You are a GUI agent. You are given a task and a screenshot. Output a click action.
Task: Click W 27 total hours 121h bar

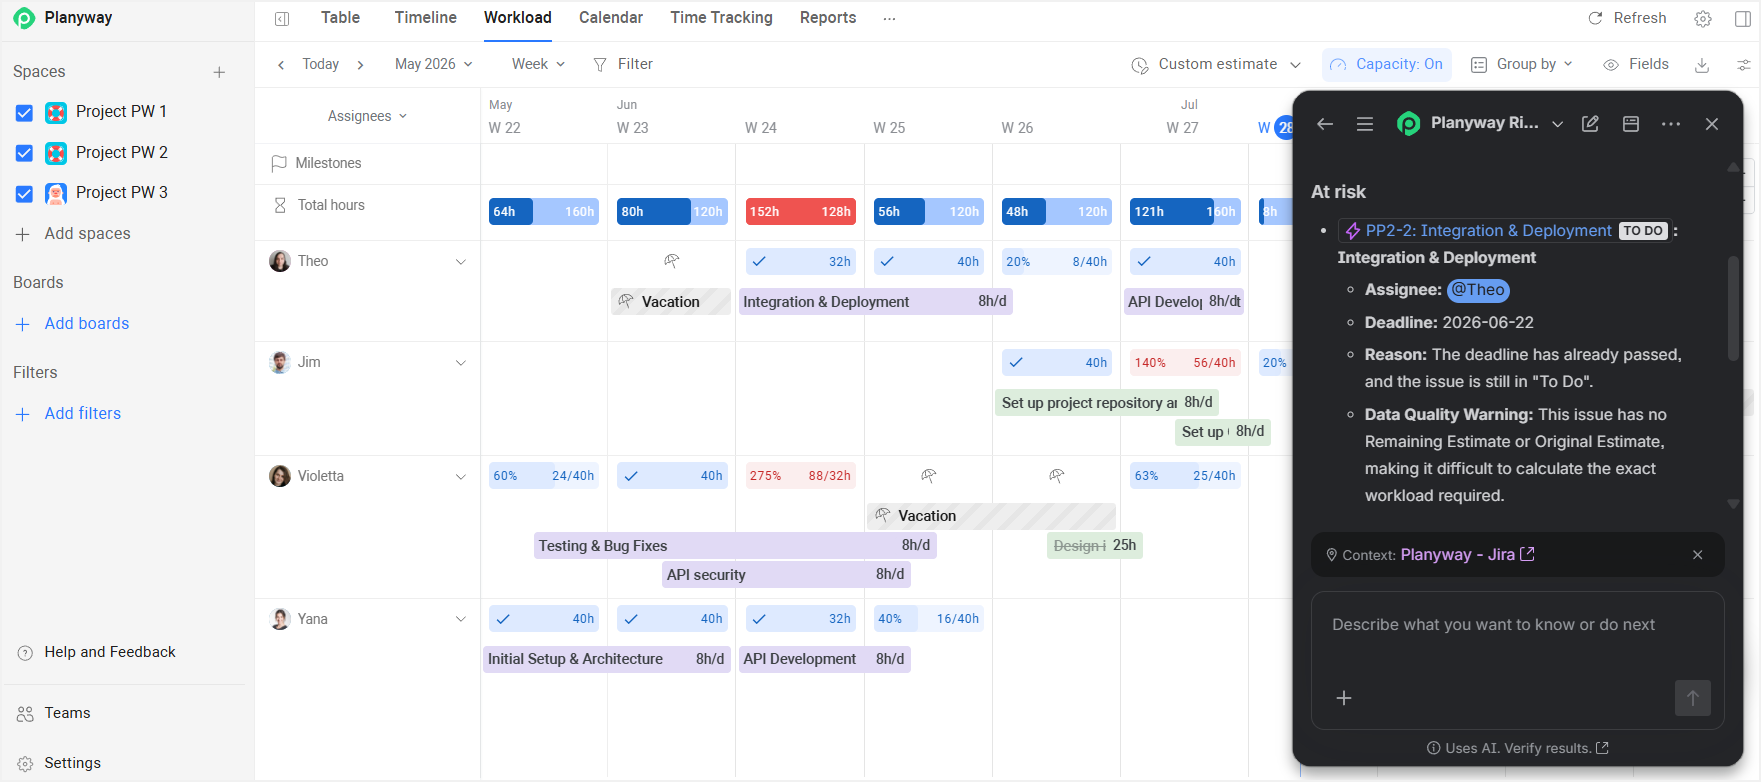click(x=1185, y=211)
